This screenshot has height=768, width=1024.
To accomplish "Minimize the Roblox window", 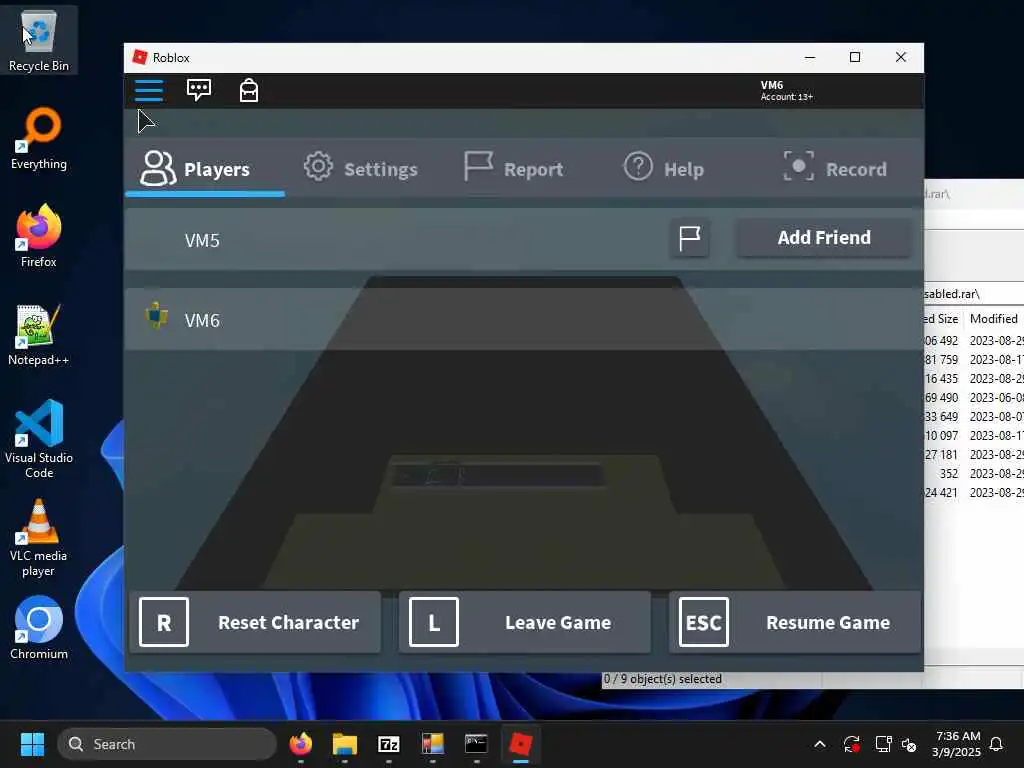I will (810, 57).
